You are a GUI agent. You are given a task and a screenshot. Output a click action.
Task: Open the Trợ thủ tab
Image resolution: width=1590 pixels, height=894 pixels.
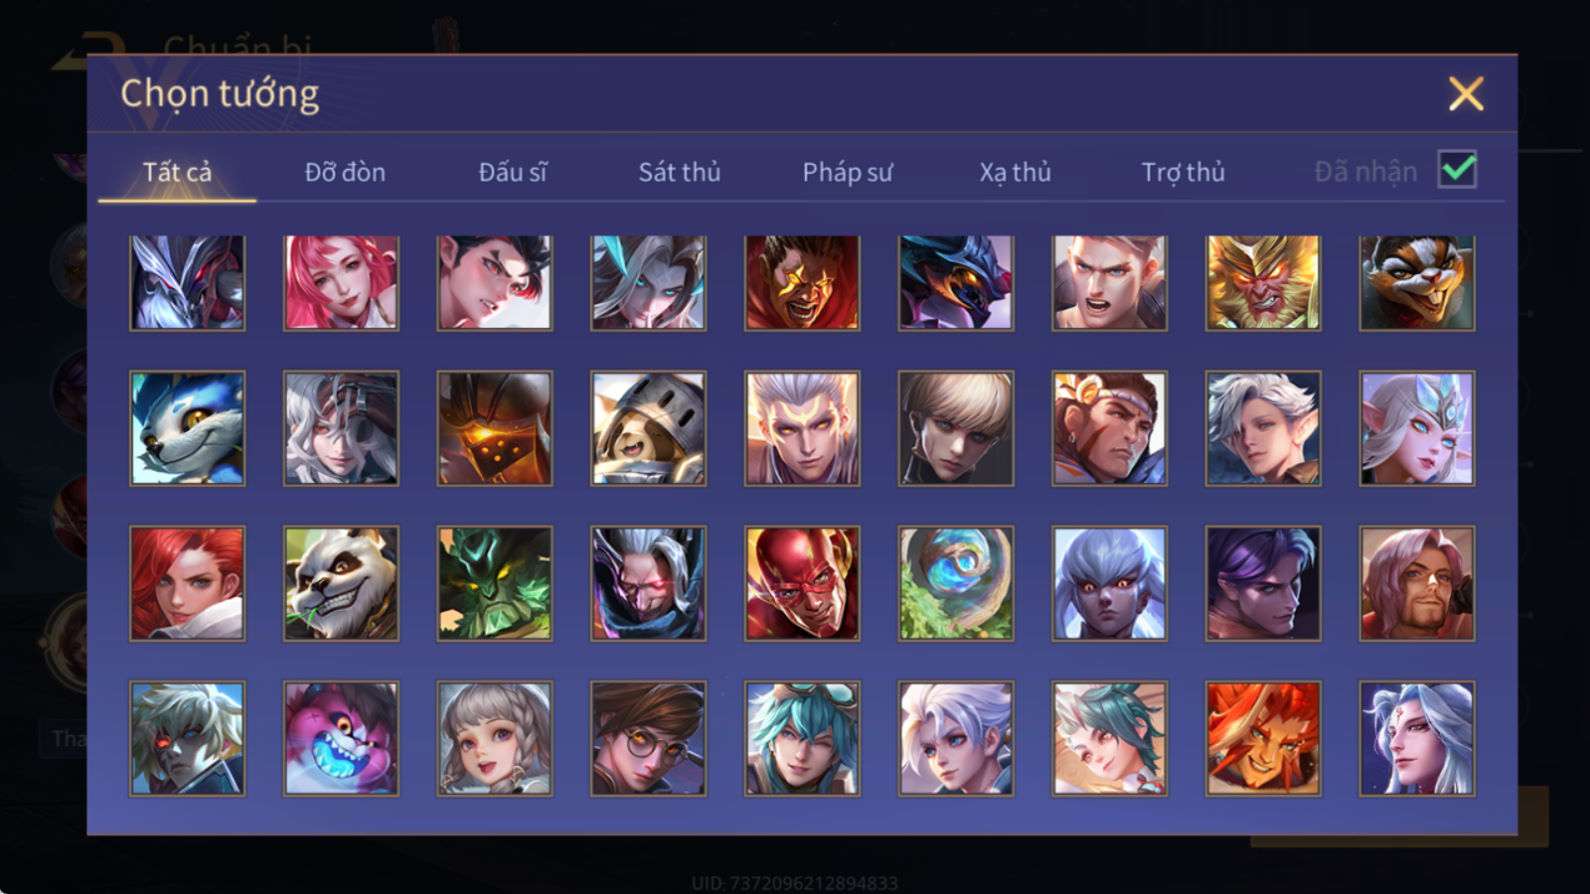point(1183,172)
